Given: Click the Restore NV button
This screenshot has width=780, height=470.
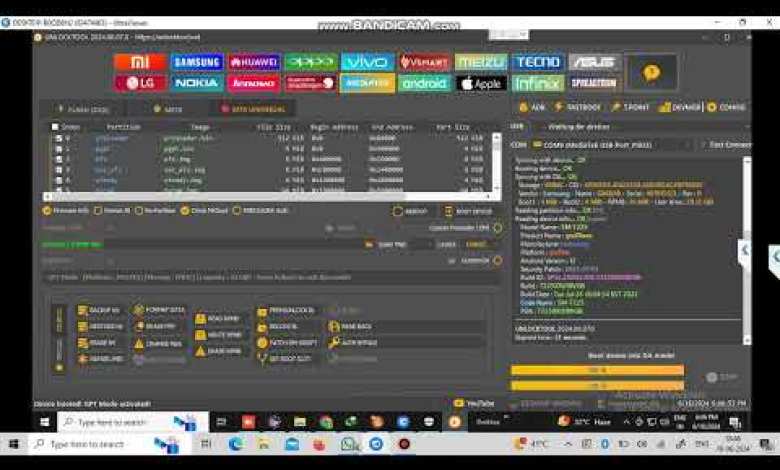Looking at the screenshot, I should [x=100, y=327].
